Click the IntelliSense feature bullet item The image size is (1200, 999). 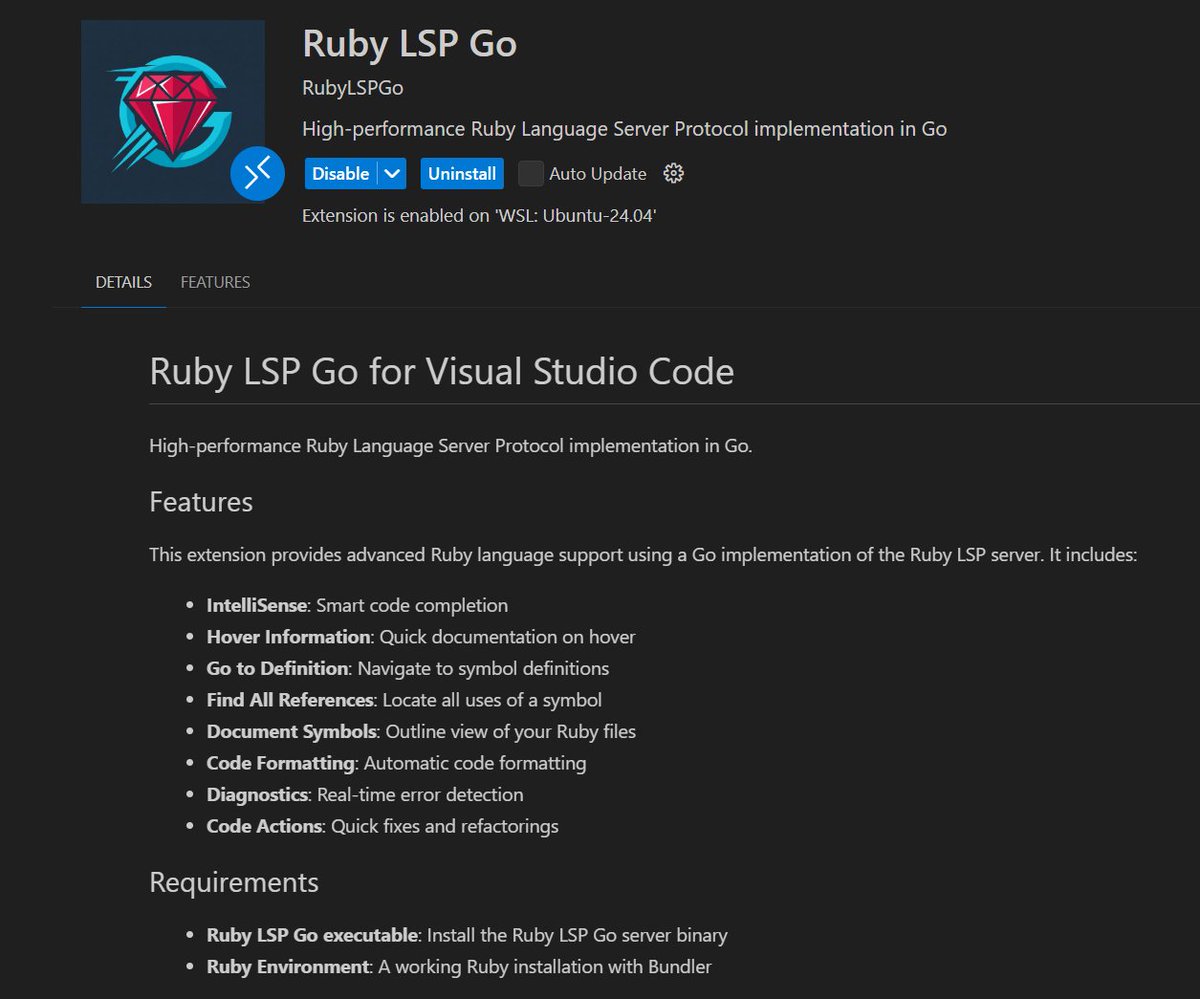pos(356,605)
